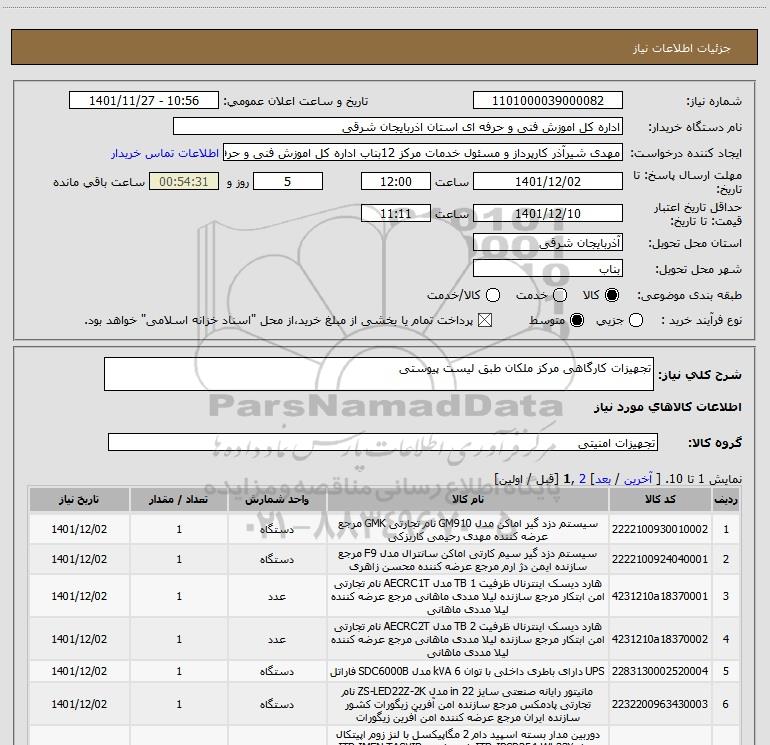Click the remaining time 00:54:31 field

[x=184, y=181]
